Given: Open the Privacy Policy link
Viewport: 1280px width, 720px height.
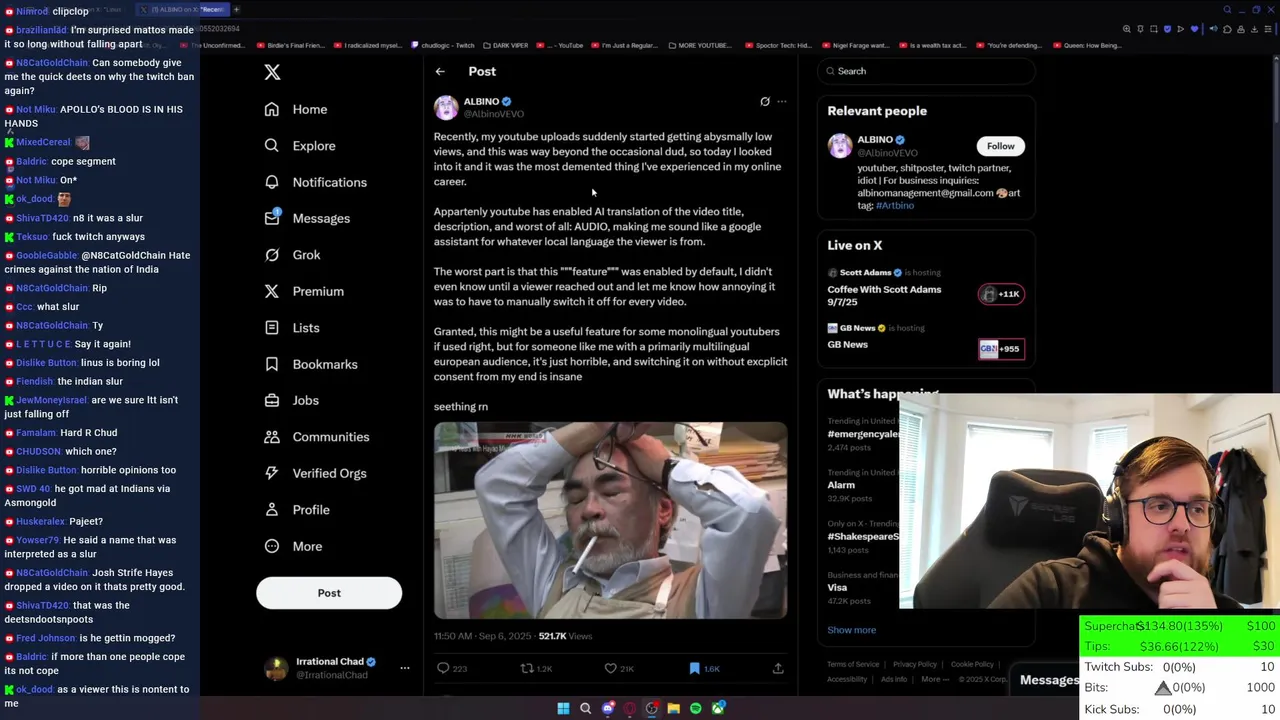Looking at the screenshot, I should pos(915,664).
